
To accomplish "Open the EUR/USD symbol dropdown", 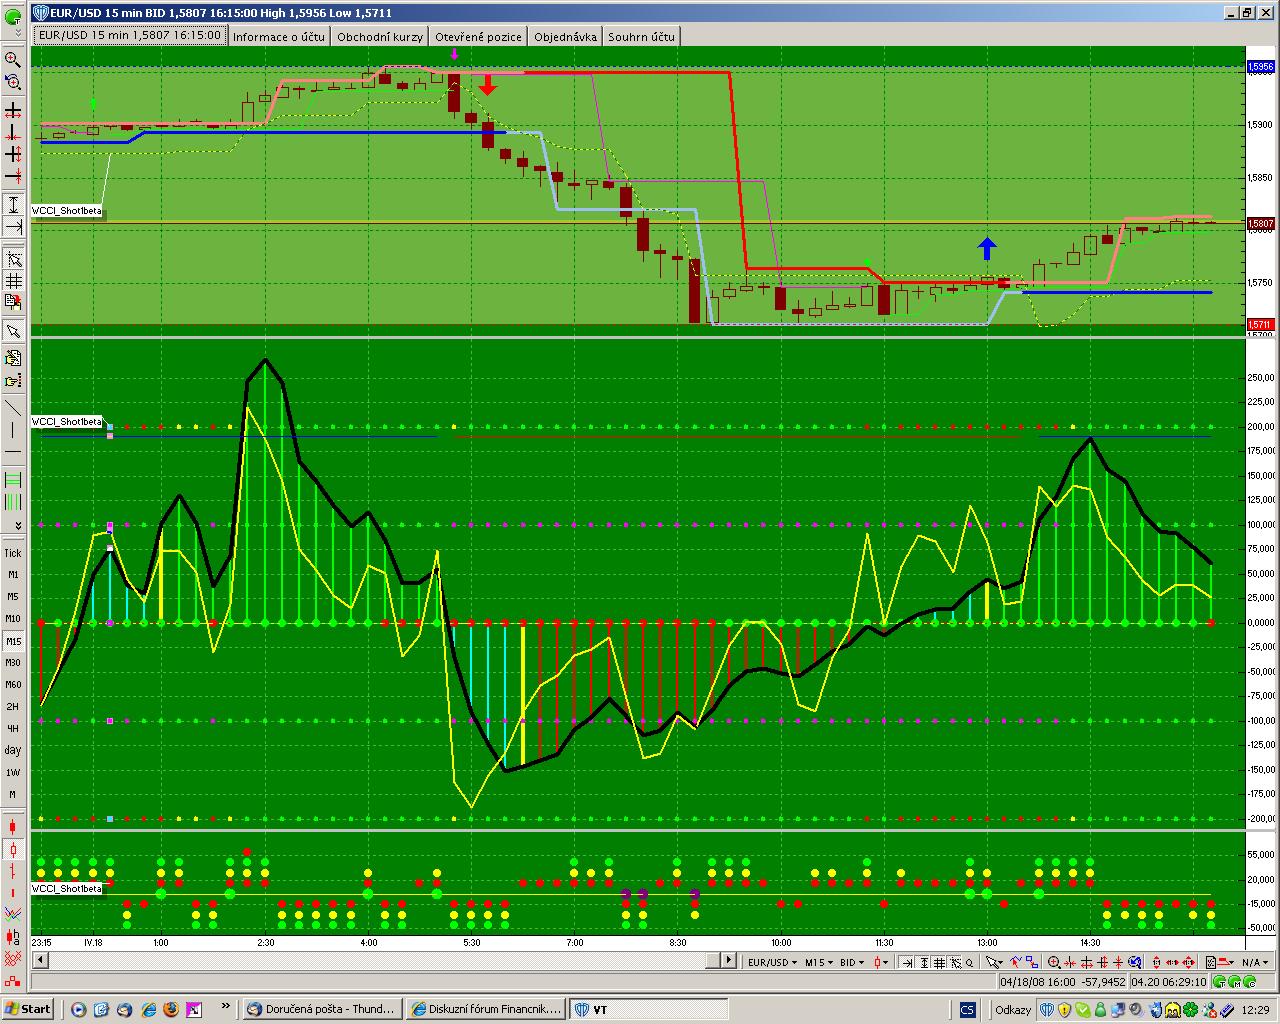I will coord(774,962).
